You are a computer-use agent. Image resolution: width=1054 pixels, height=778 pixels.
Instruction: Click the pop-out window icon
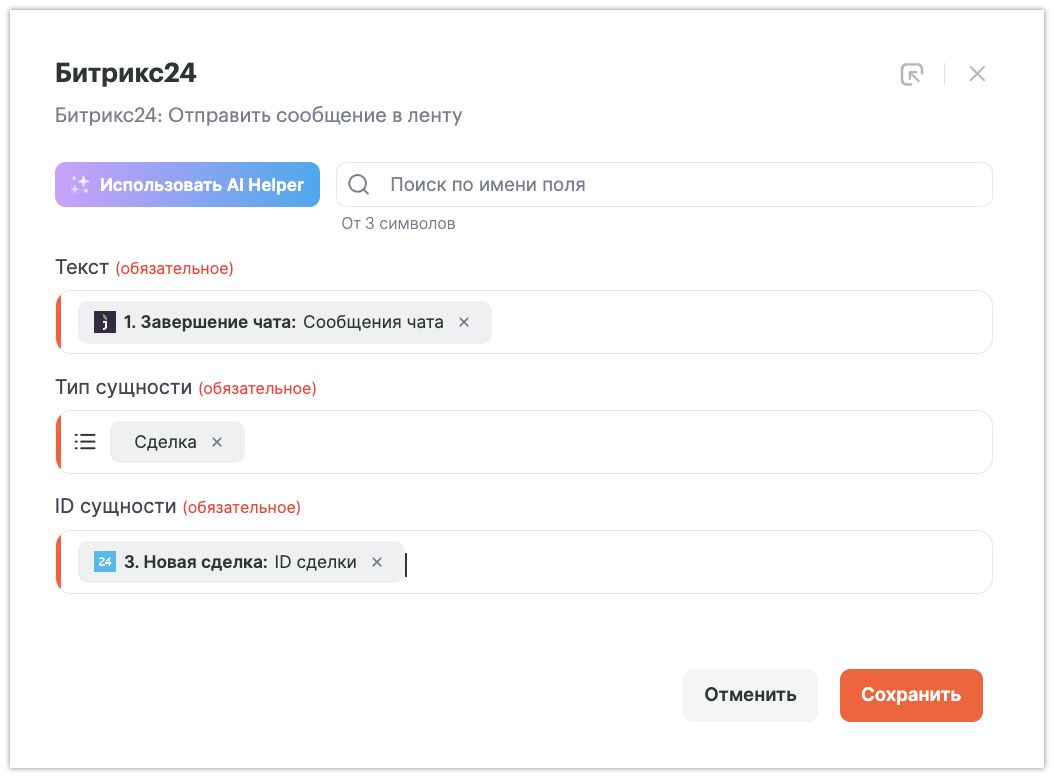click(x=911, y=74)
